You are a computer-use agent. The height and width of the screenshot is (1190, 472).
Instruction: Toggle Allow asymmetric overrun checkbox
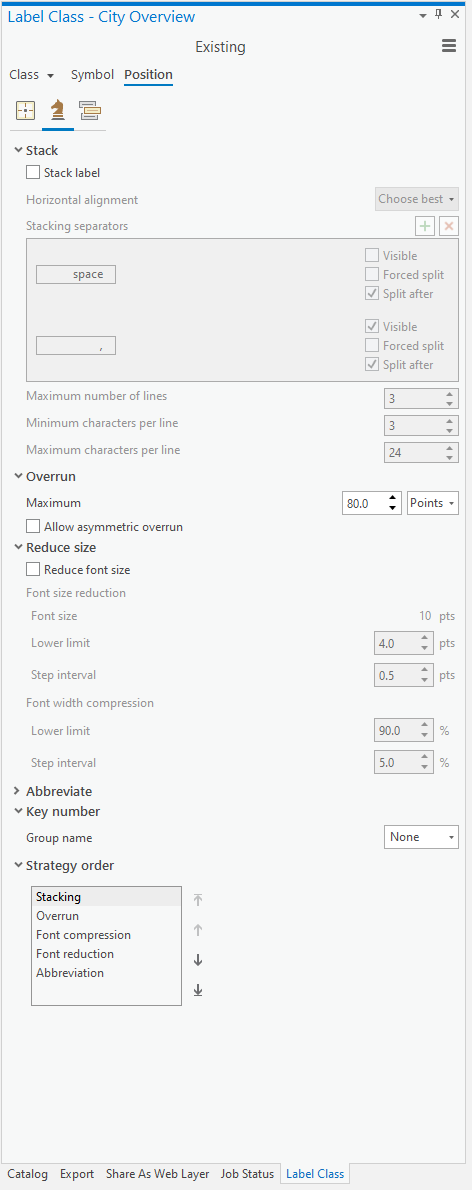click(33, 526)
